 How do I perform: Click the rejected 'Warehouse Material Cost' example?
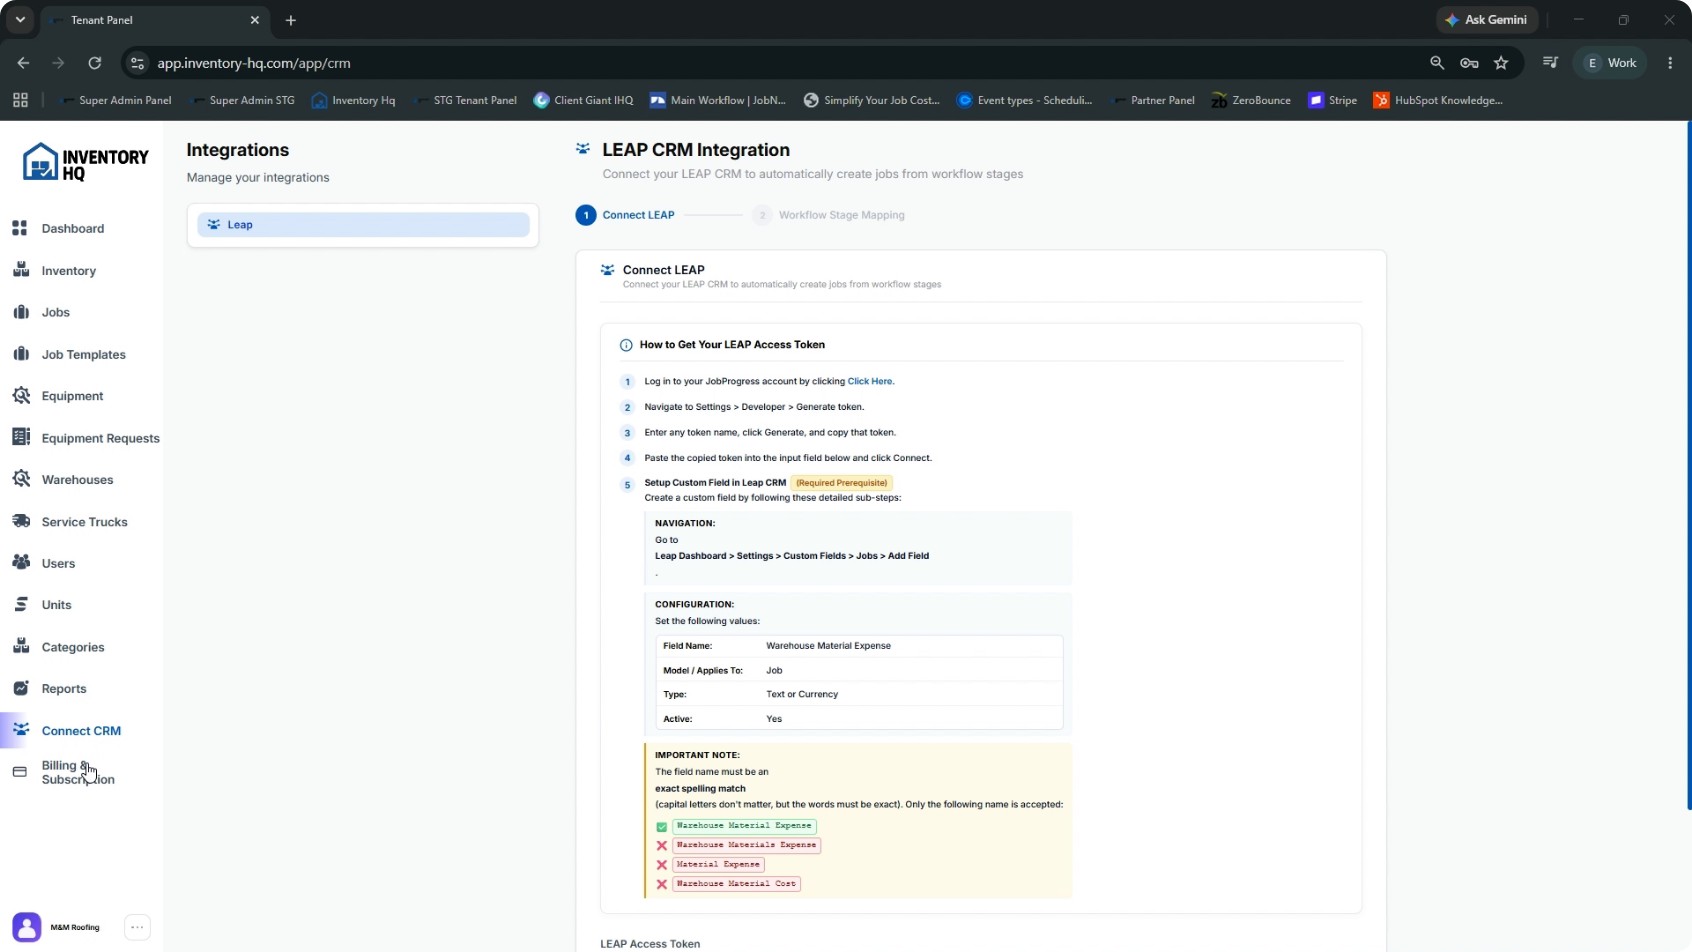point(736,884)
